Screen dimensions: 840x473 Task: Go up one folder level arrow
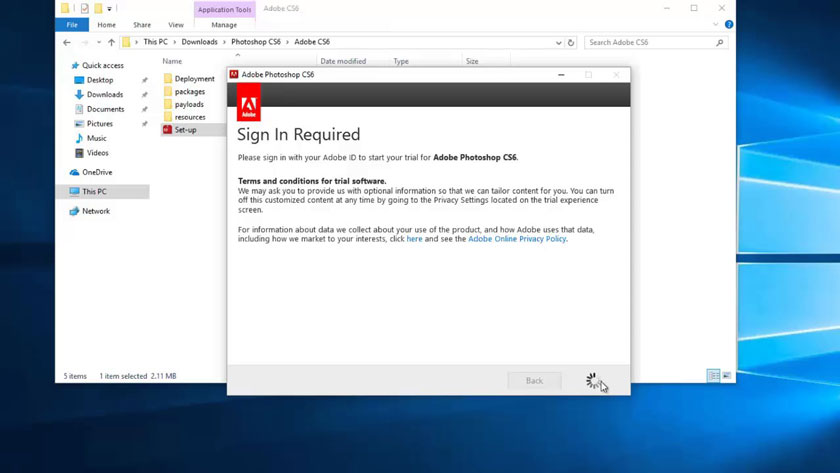[111, 42]
